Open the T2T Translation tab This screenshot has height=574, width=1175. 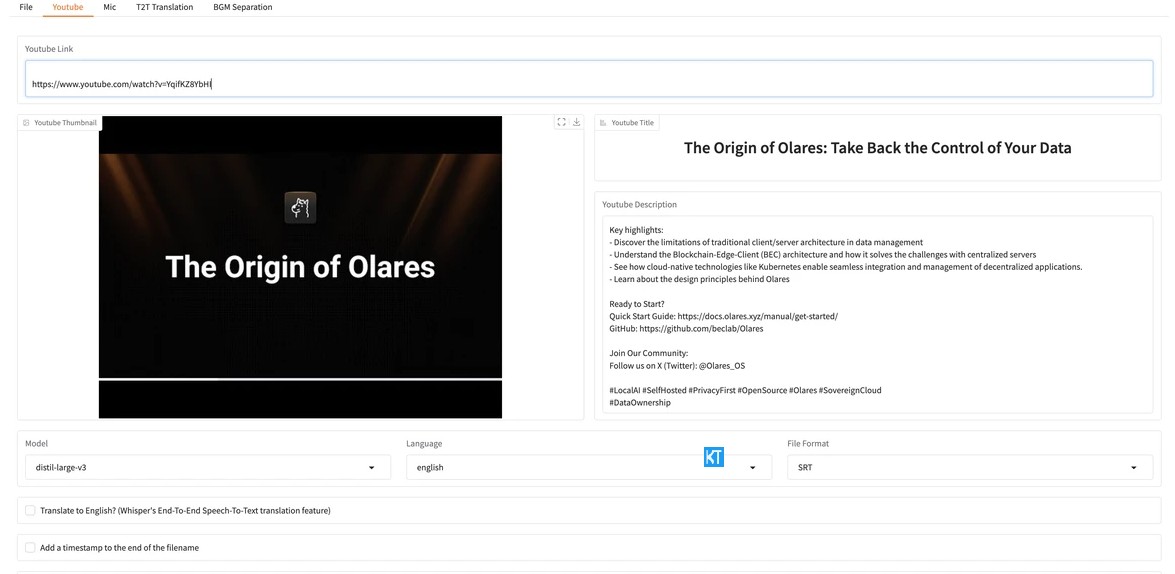(164, 7)
